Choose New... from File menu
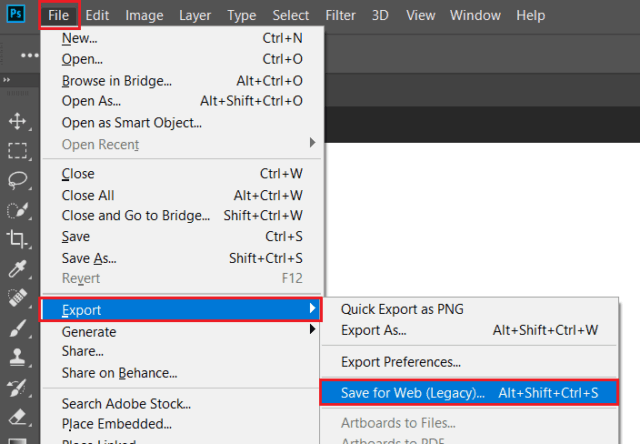The image size is (640, 444). tap(182, 38)
